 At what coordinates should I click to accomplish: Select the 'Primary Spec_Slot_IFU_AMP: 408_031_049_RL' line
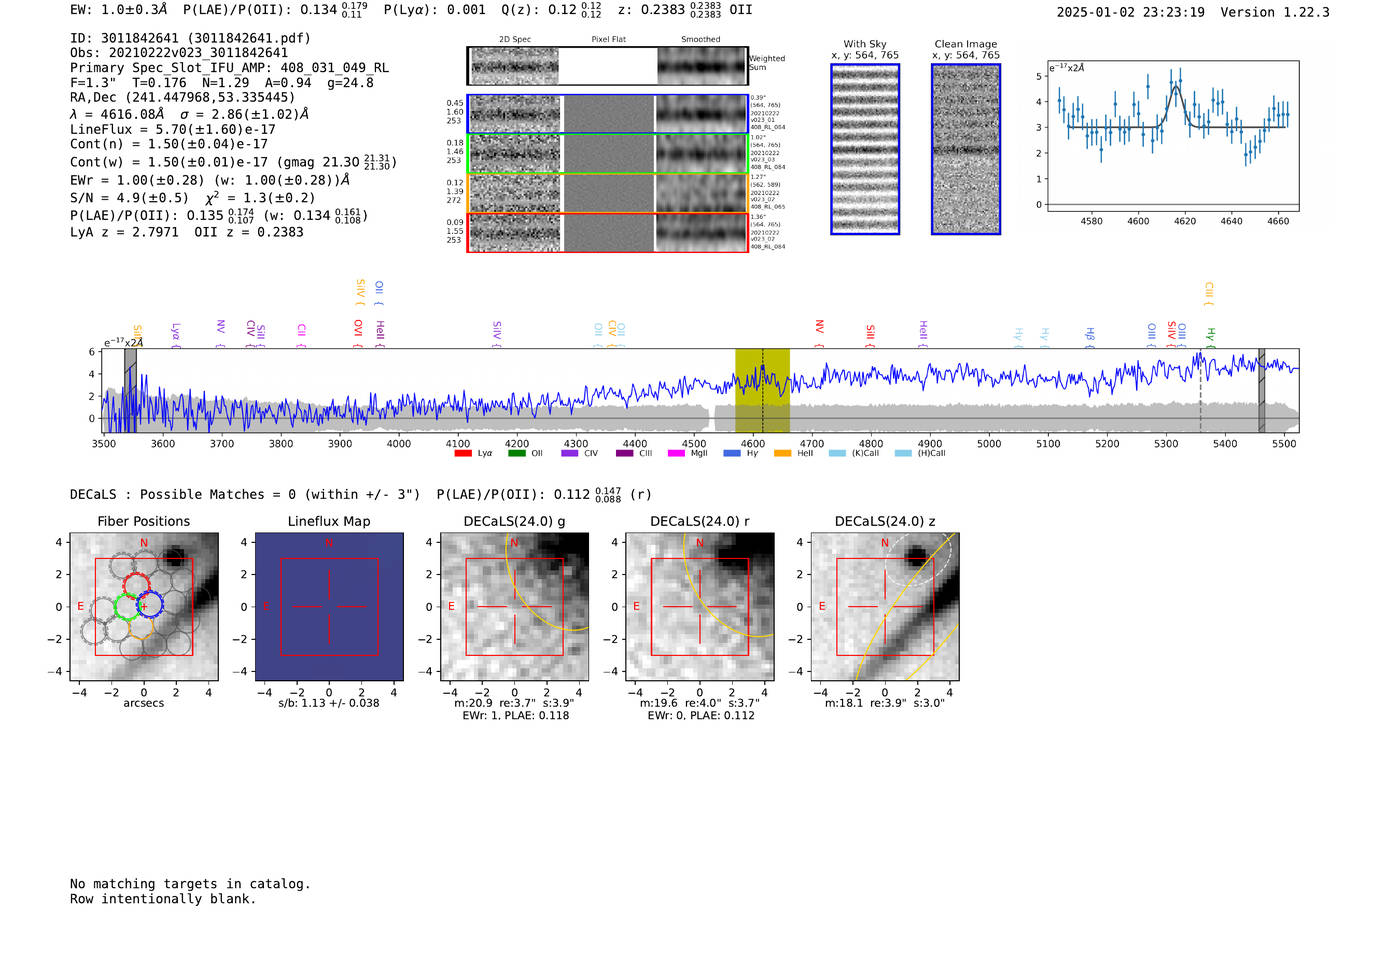coord(229,68)
